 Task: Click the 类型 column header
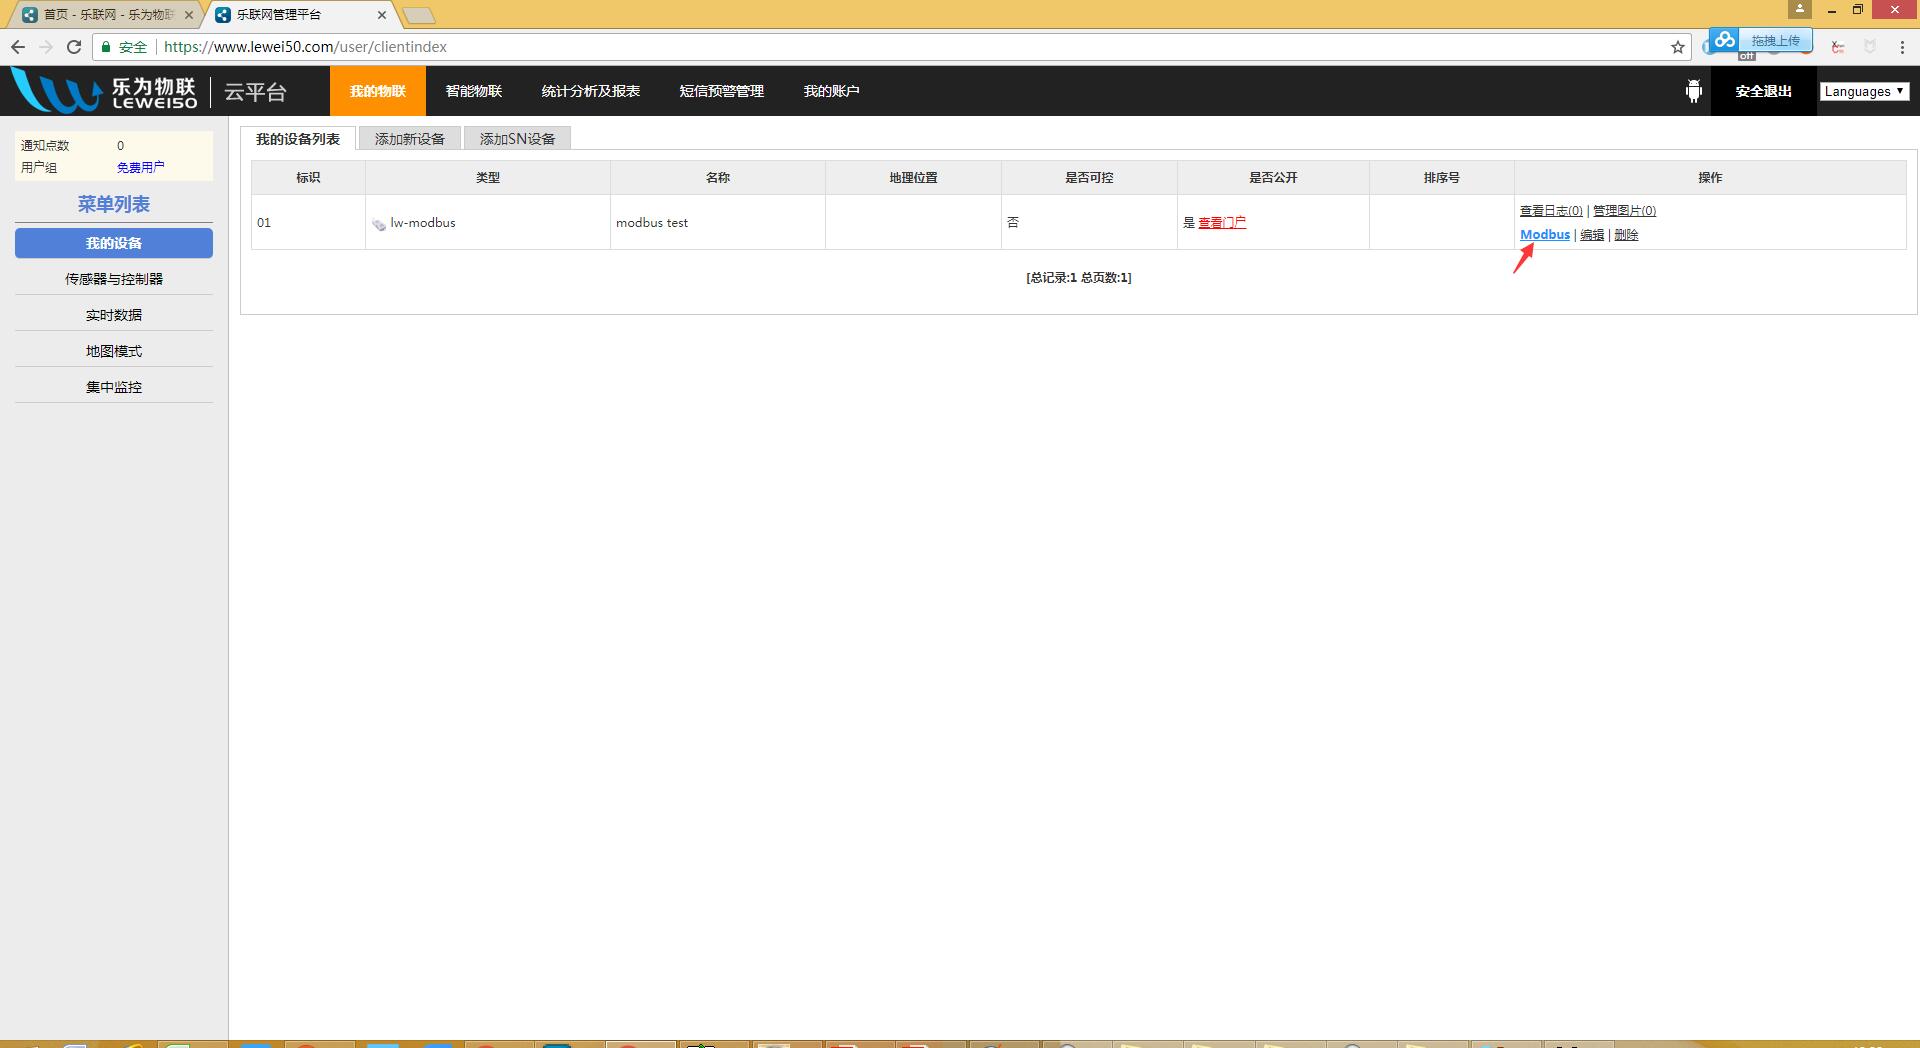click(x=488, y=178)
